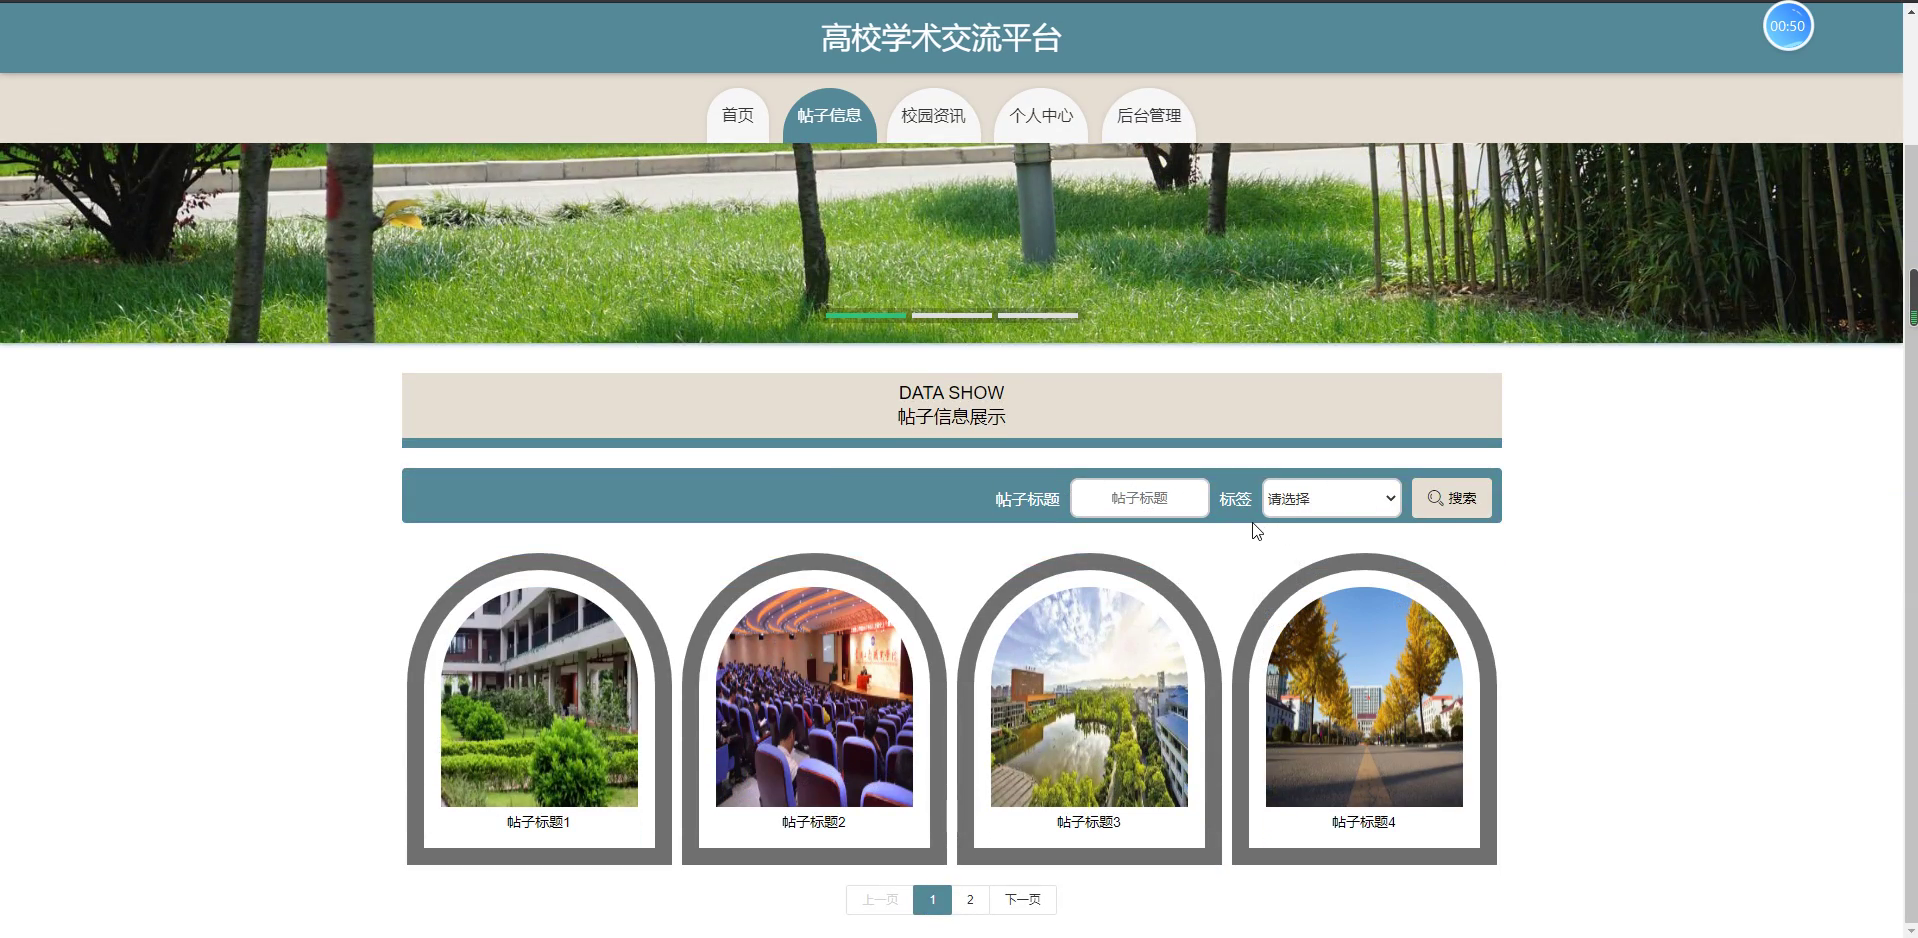Click the 标签 label beside dropdown

tap(1235, 499)
